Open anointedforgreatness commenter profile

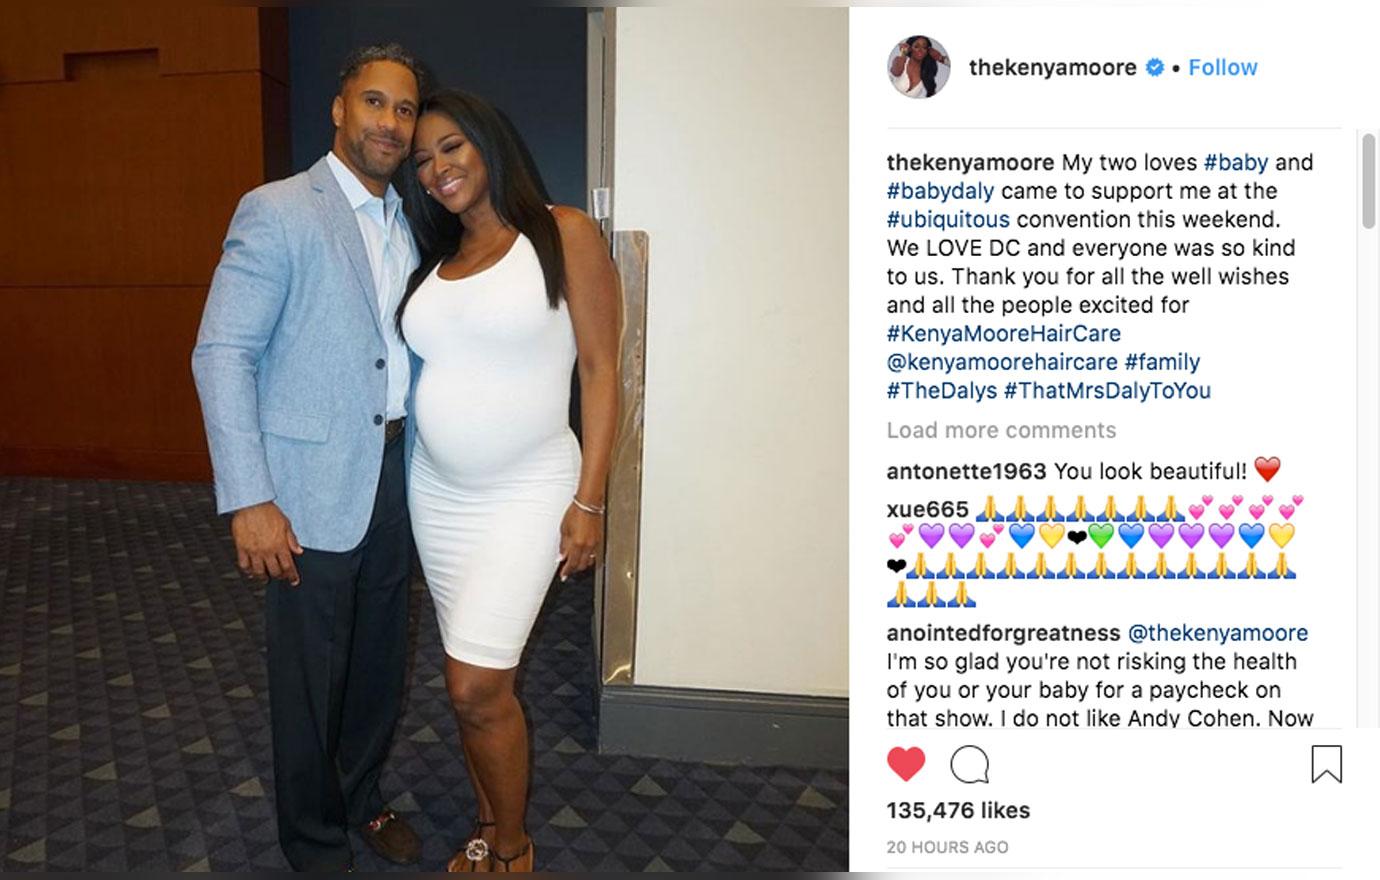pos(1003,633)
